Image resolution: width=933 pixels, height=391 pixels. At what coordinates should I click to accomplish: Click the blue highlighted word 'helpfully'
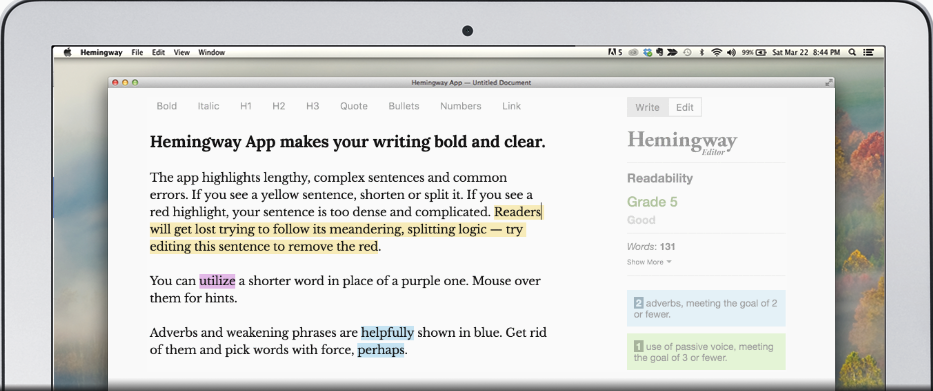(x=387, y=332)
